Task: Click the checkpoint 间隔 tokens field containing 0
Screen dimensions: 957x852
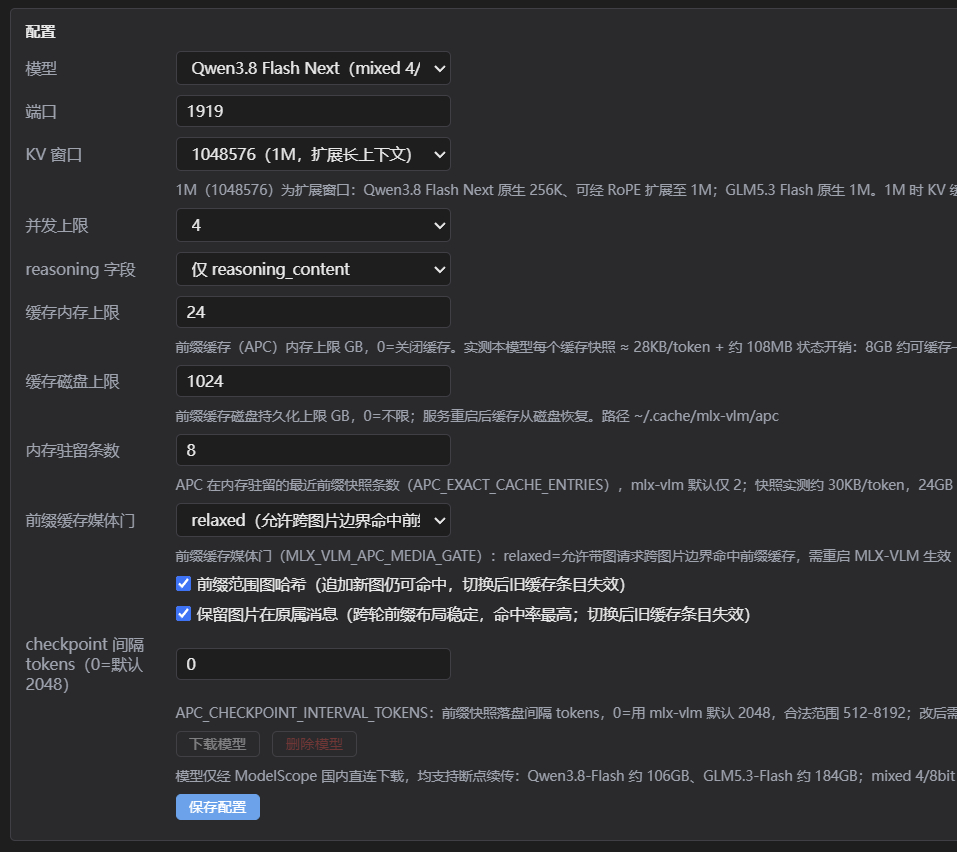Action: click(313, 664)
